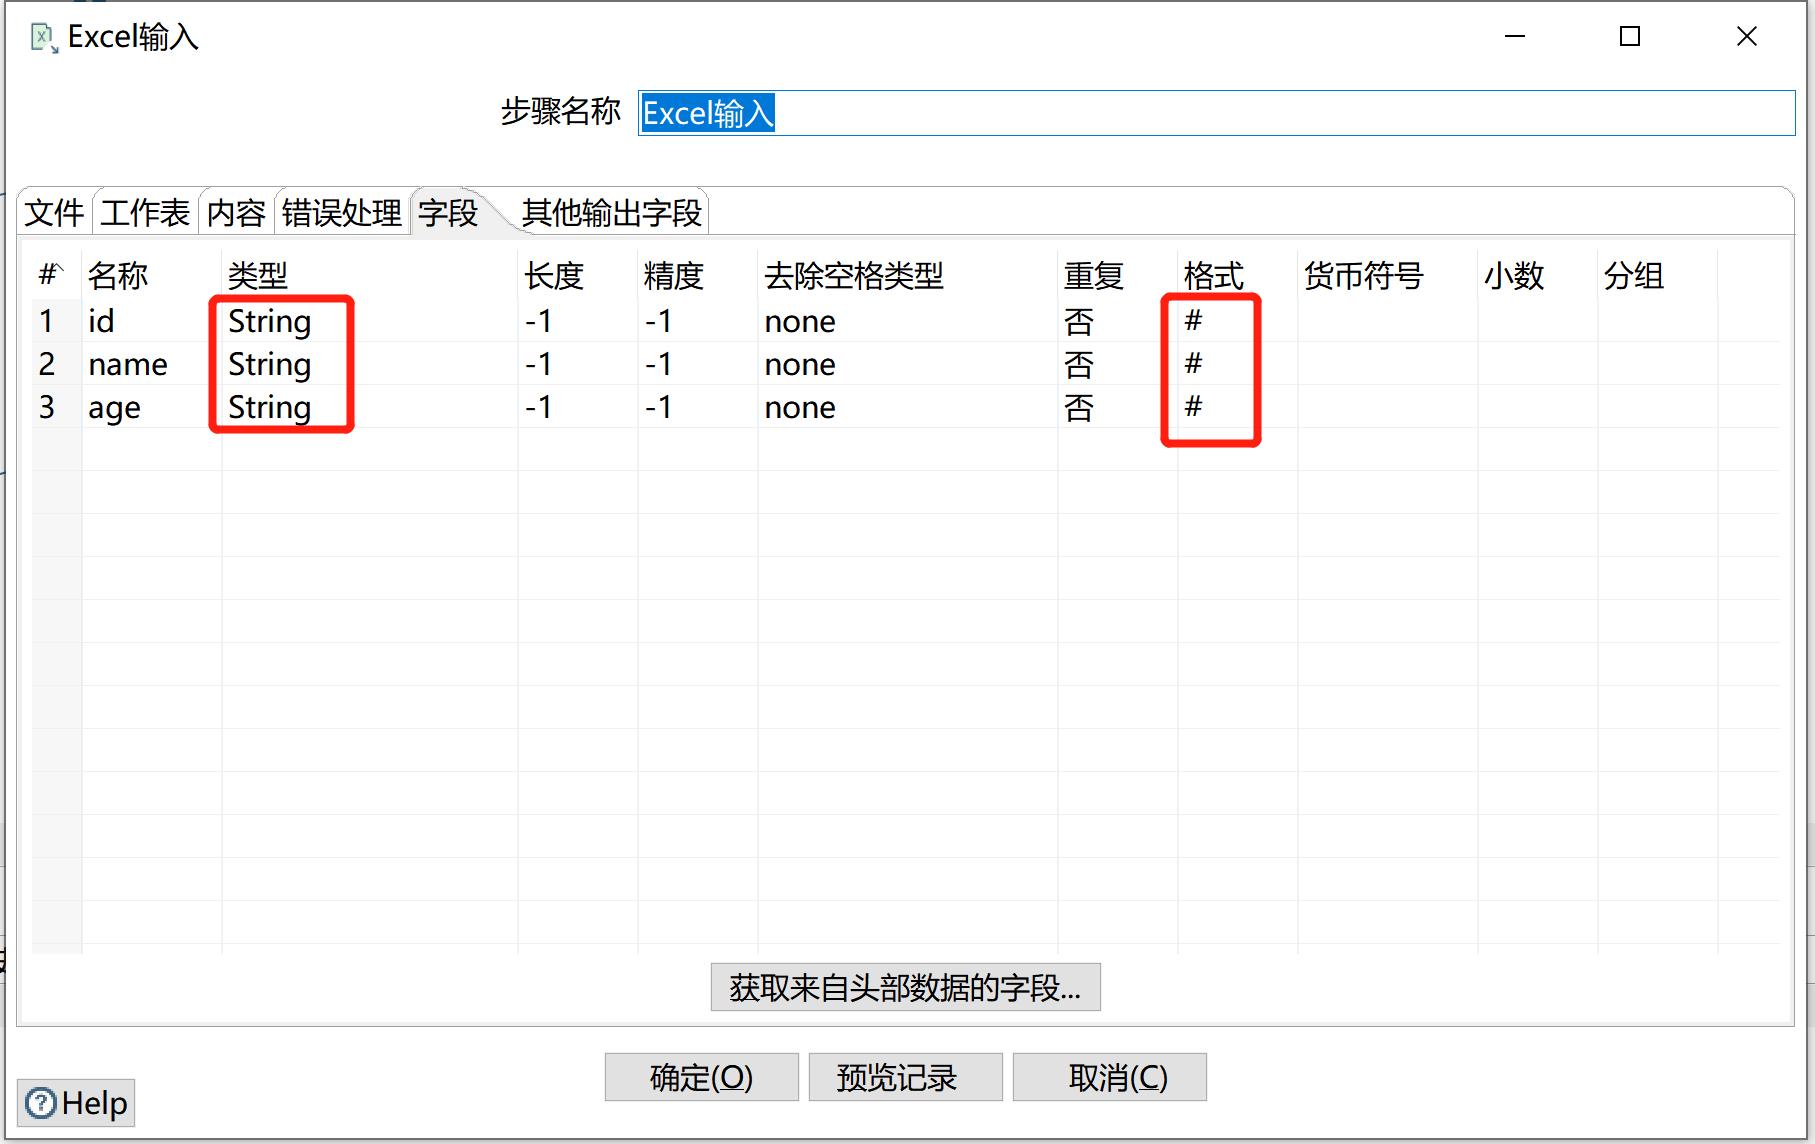Image resolution: width=1815 pixels, height=1144 pixels.
Task: Open type String cell in name row
Action: point(369,364)
